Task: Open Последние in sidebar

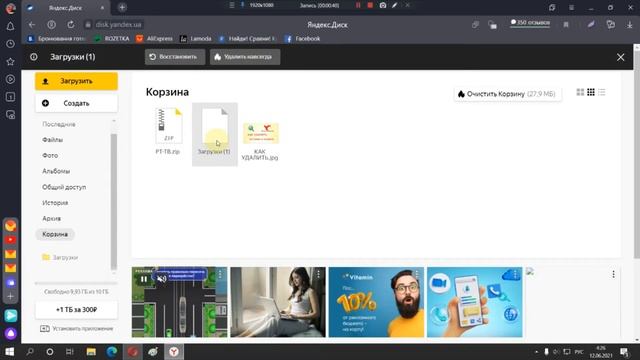Action: 59,124
